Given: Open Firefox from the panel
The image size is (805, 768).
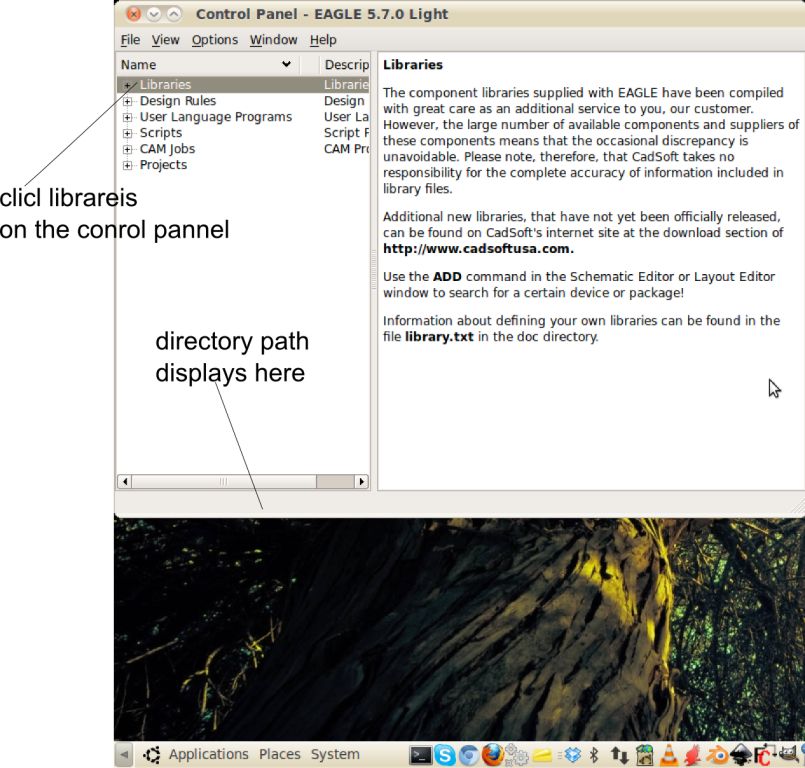Looking at the screenshot, I should (492, 755).
